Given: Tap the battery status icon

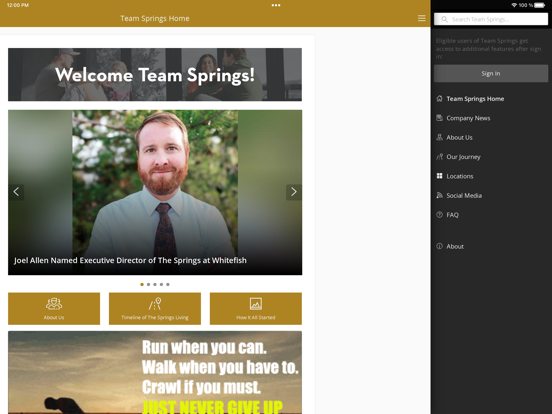Looking at the screenshot, I should point(540,5).
